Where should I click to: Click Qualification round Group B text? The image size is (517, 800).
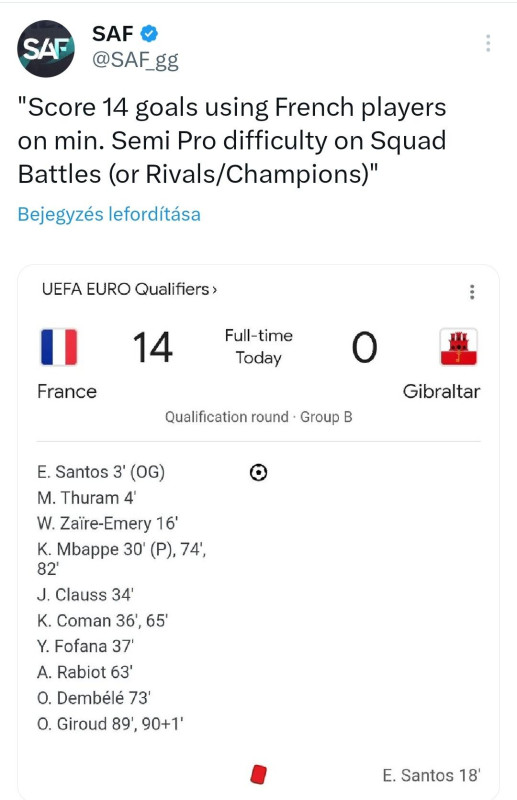259,417
